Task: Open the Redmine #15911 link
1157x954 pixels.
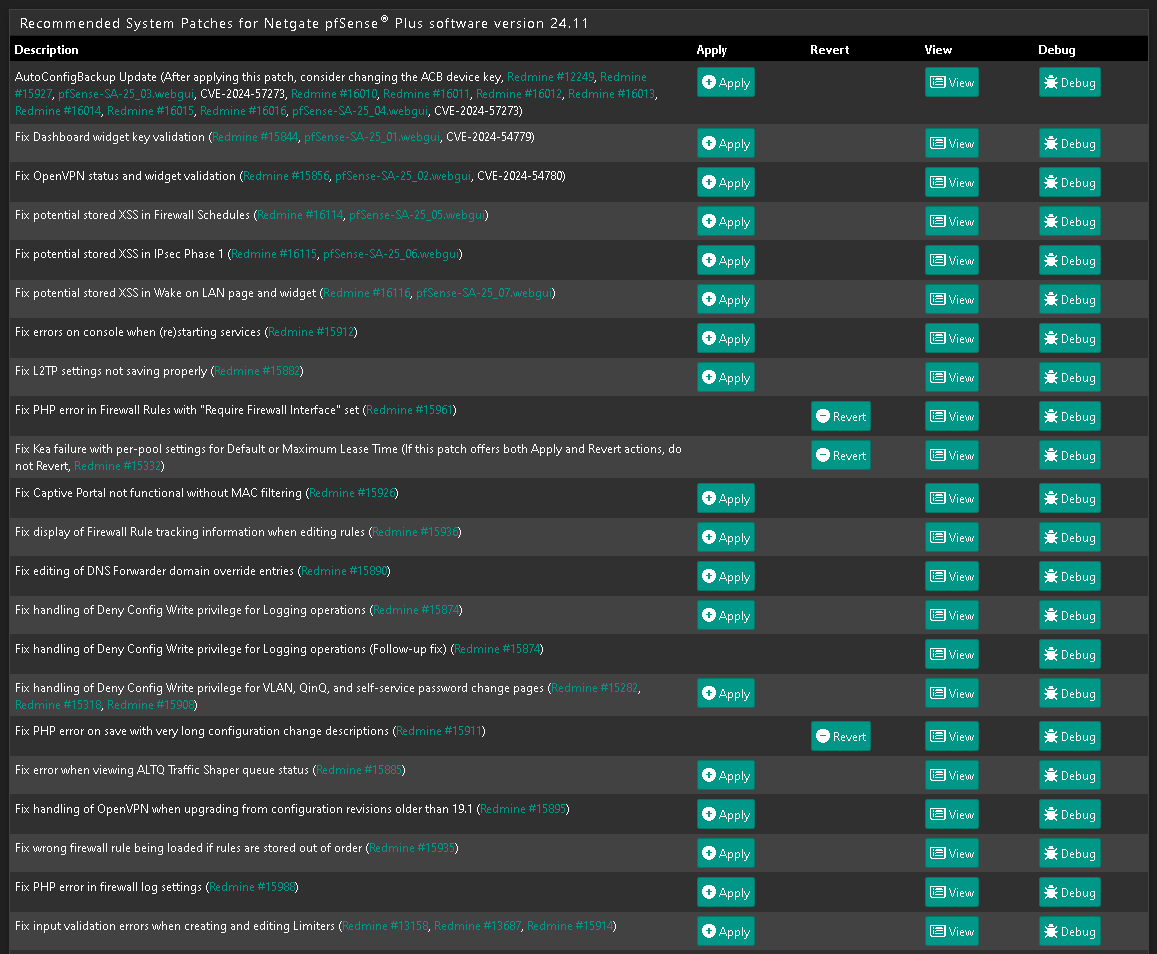Action: [x=439, y=731]
